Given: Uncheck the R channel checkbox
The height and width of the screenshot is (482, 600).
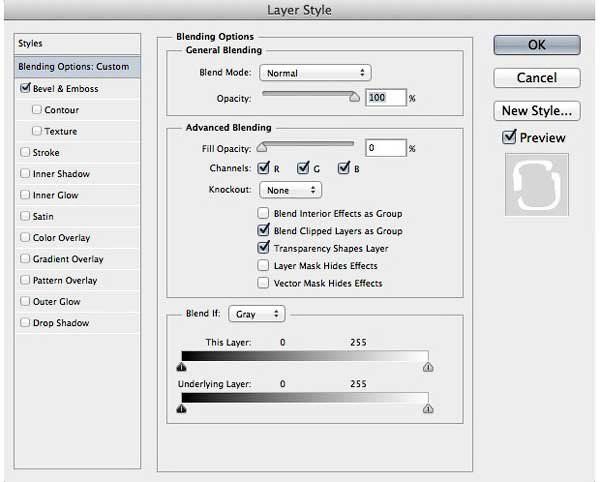Looking at the screenshot, I should [265, 168].
